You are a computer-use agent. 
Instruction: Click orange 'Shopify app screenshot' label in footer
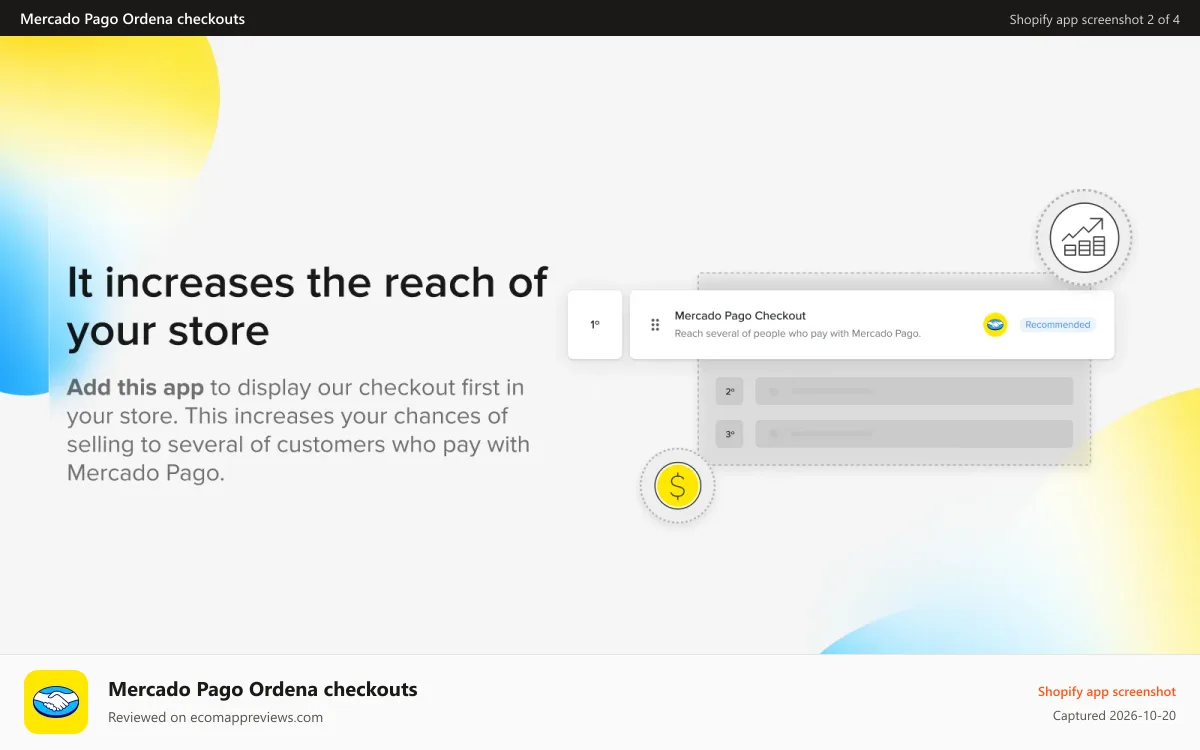(1106, 691)
